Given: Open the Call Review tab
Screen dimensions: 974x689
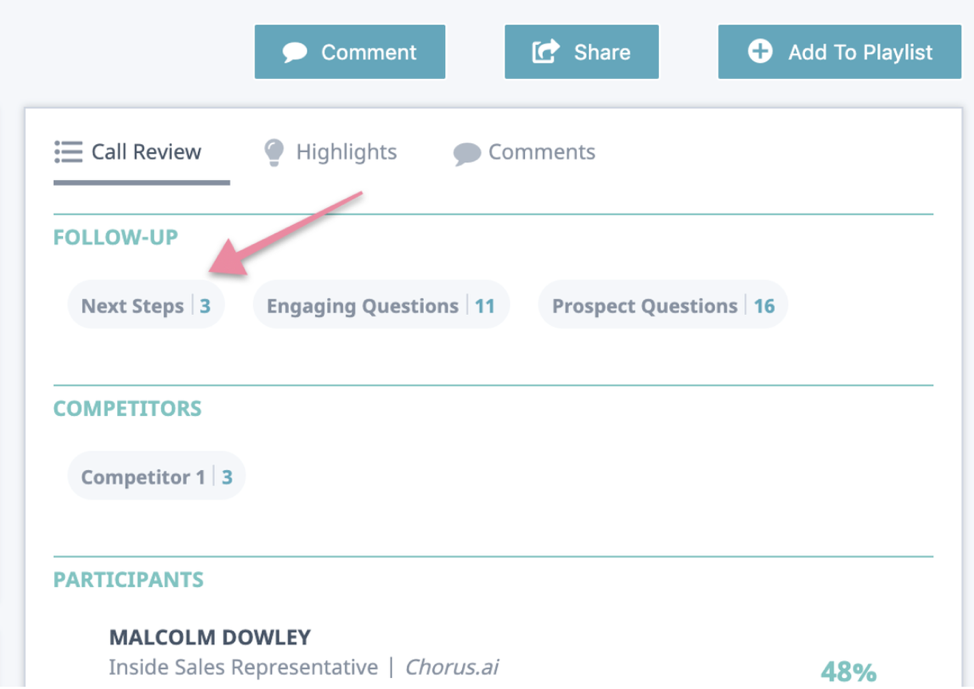Looking at the screenshot, I should 142,152.
